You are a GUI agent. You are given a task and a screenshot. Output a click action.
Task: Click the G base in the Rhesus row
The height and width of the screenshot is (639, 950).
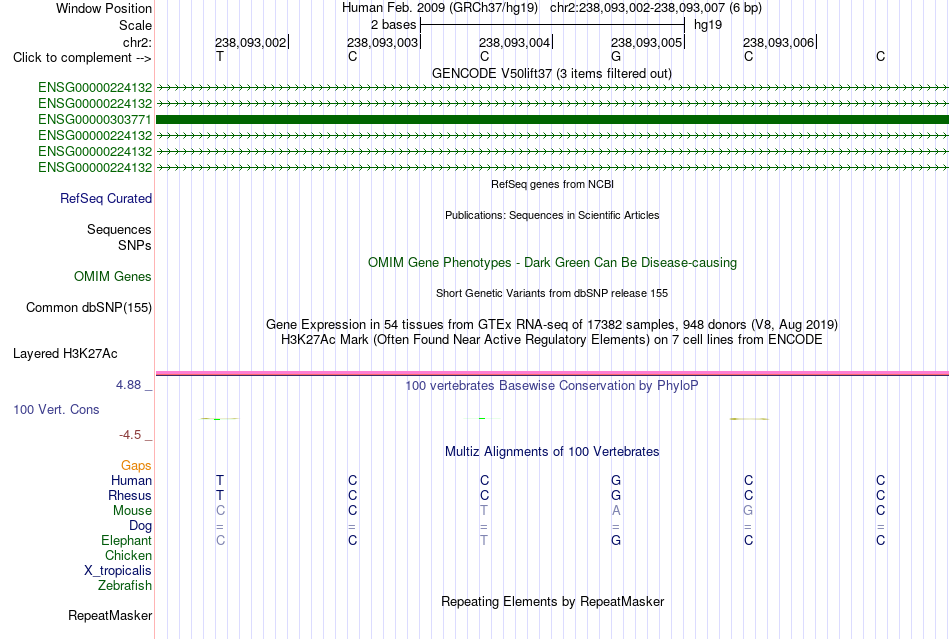tap(616, 495)
